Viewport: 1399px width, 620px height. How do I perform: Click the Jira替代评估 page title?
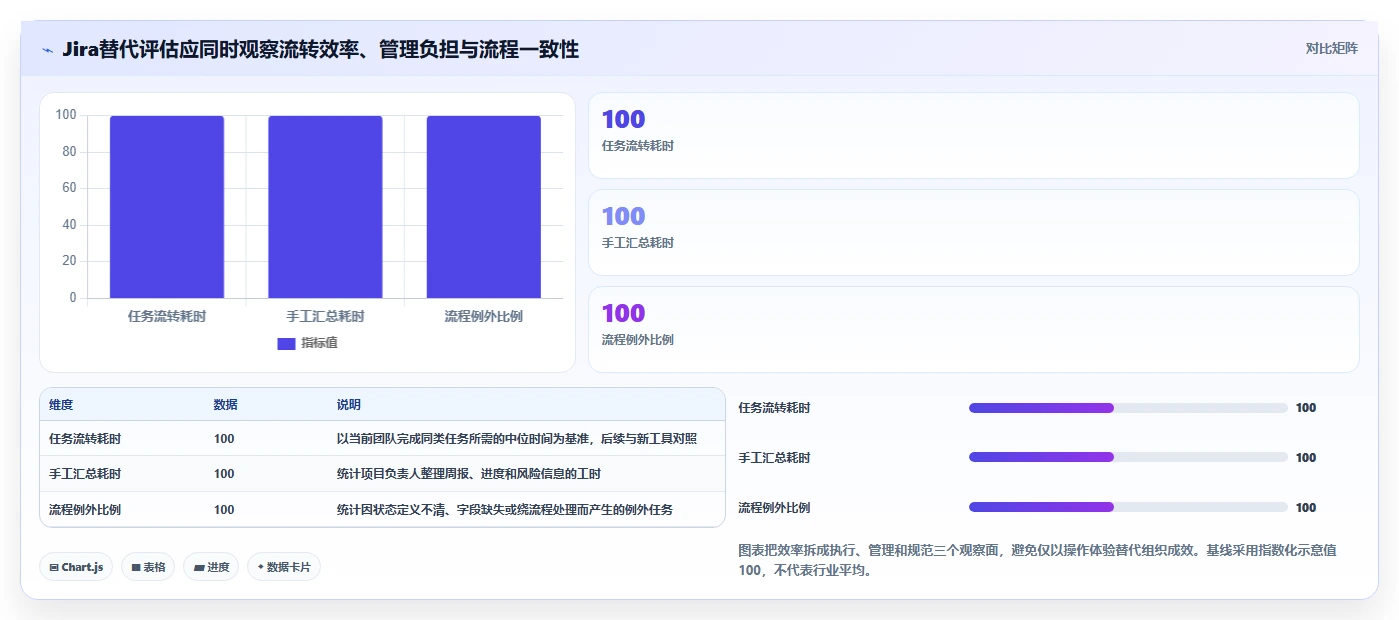320,49
